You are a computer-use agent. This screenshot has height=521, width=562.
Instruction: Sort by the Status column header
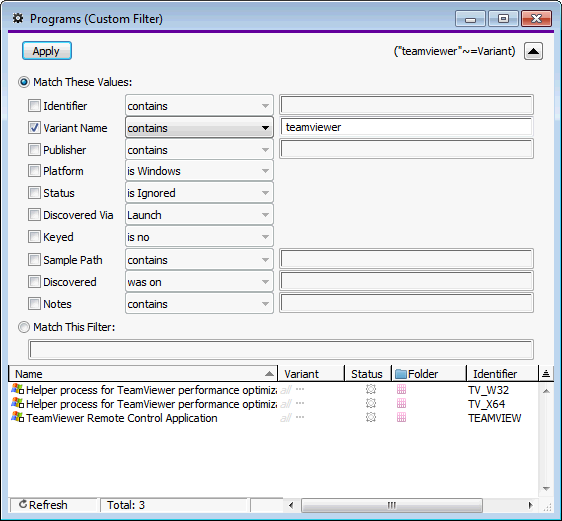(368, 374)
